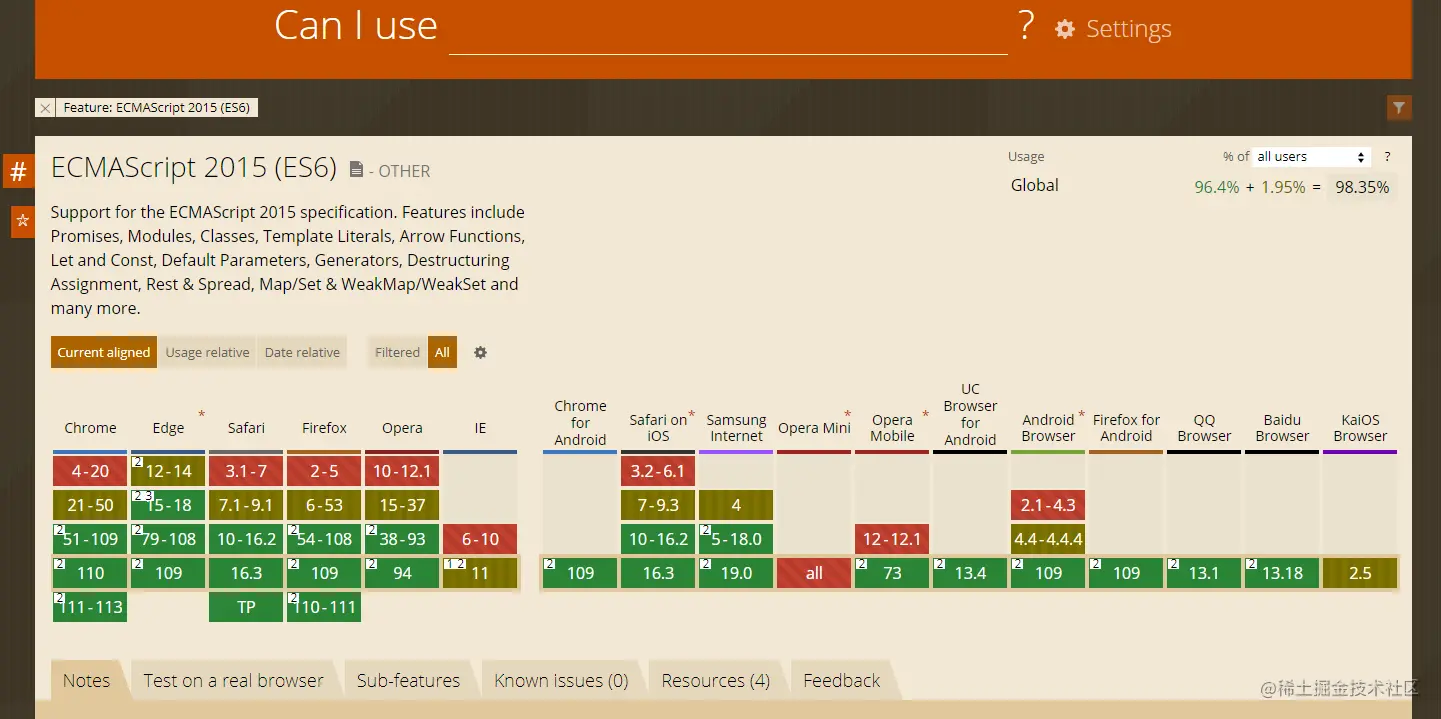Click the orange hash permalink icon
The image size is (1441, 719).
pos(18,172)
